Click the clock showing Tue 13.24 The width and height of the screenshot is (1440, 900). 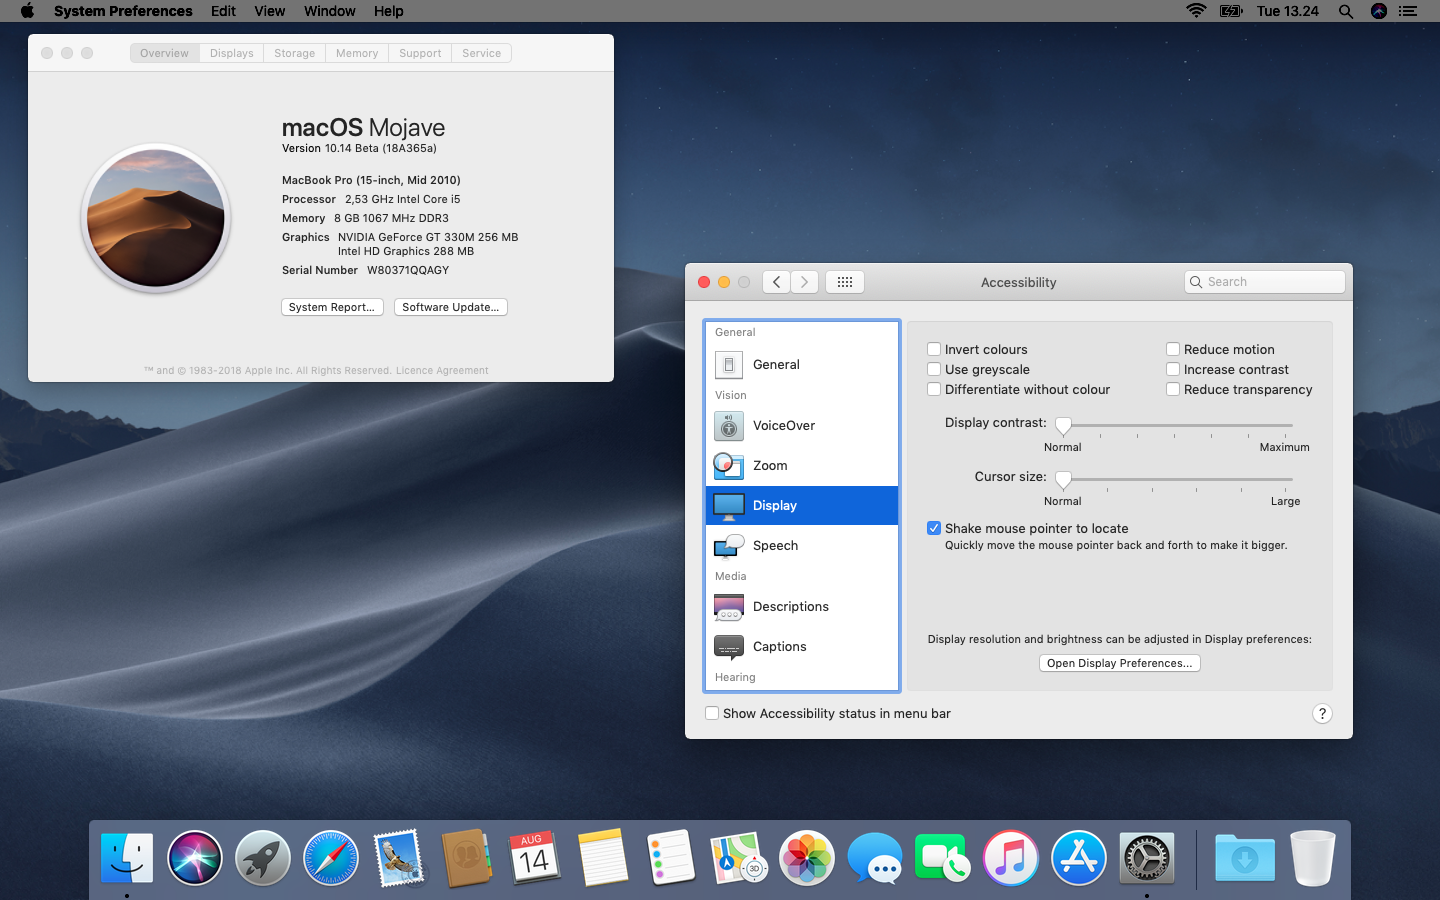(x=1288, y=11)
